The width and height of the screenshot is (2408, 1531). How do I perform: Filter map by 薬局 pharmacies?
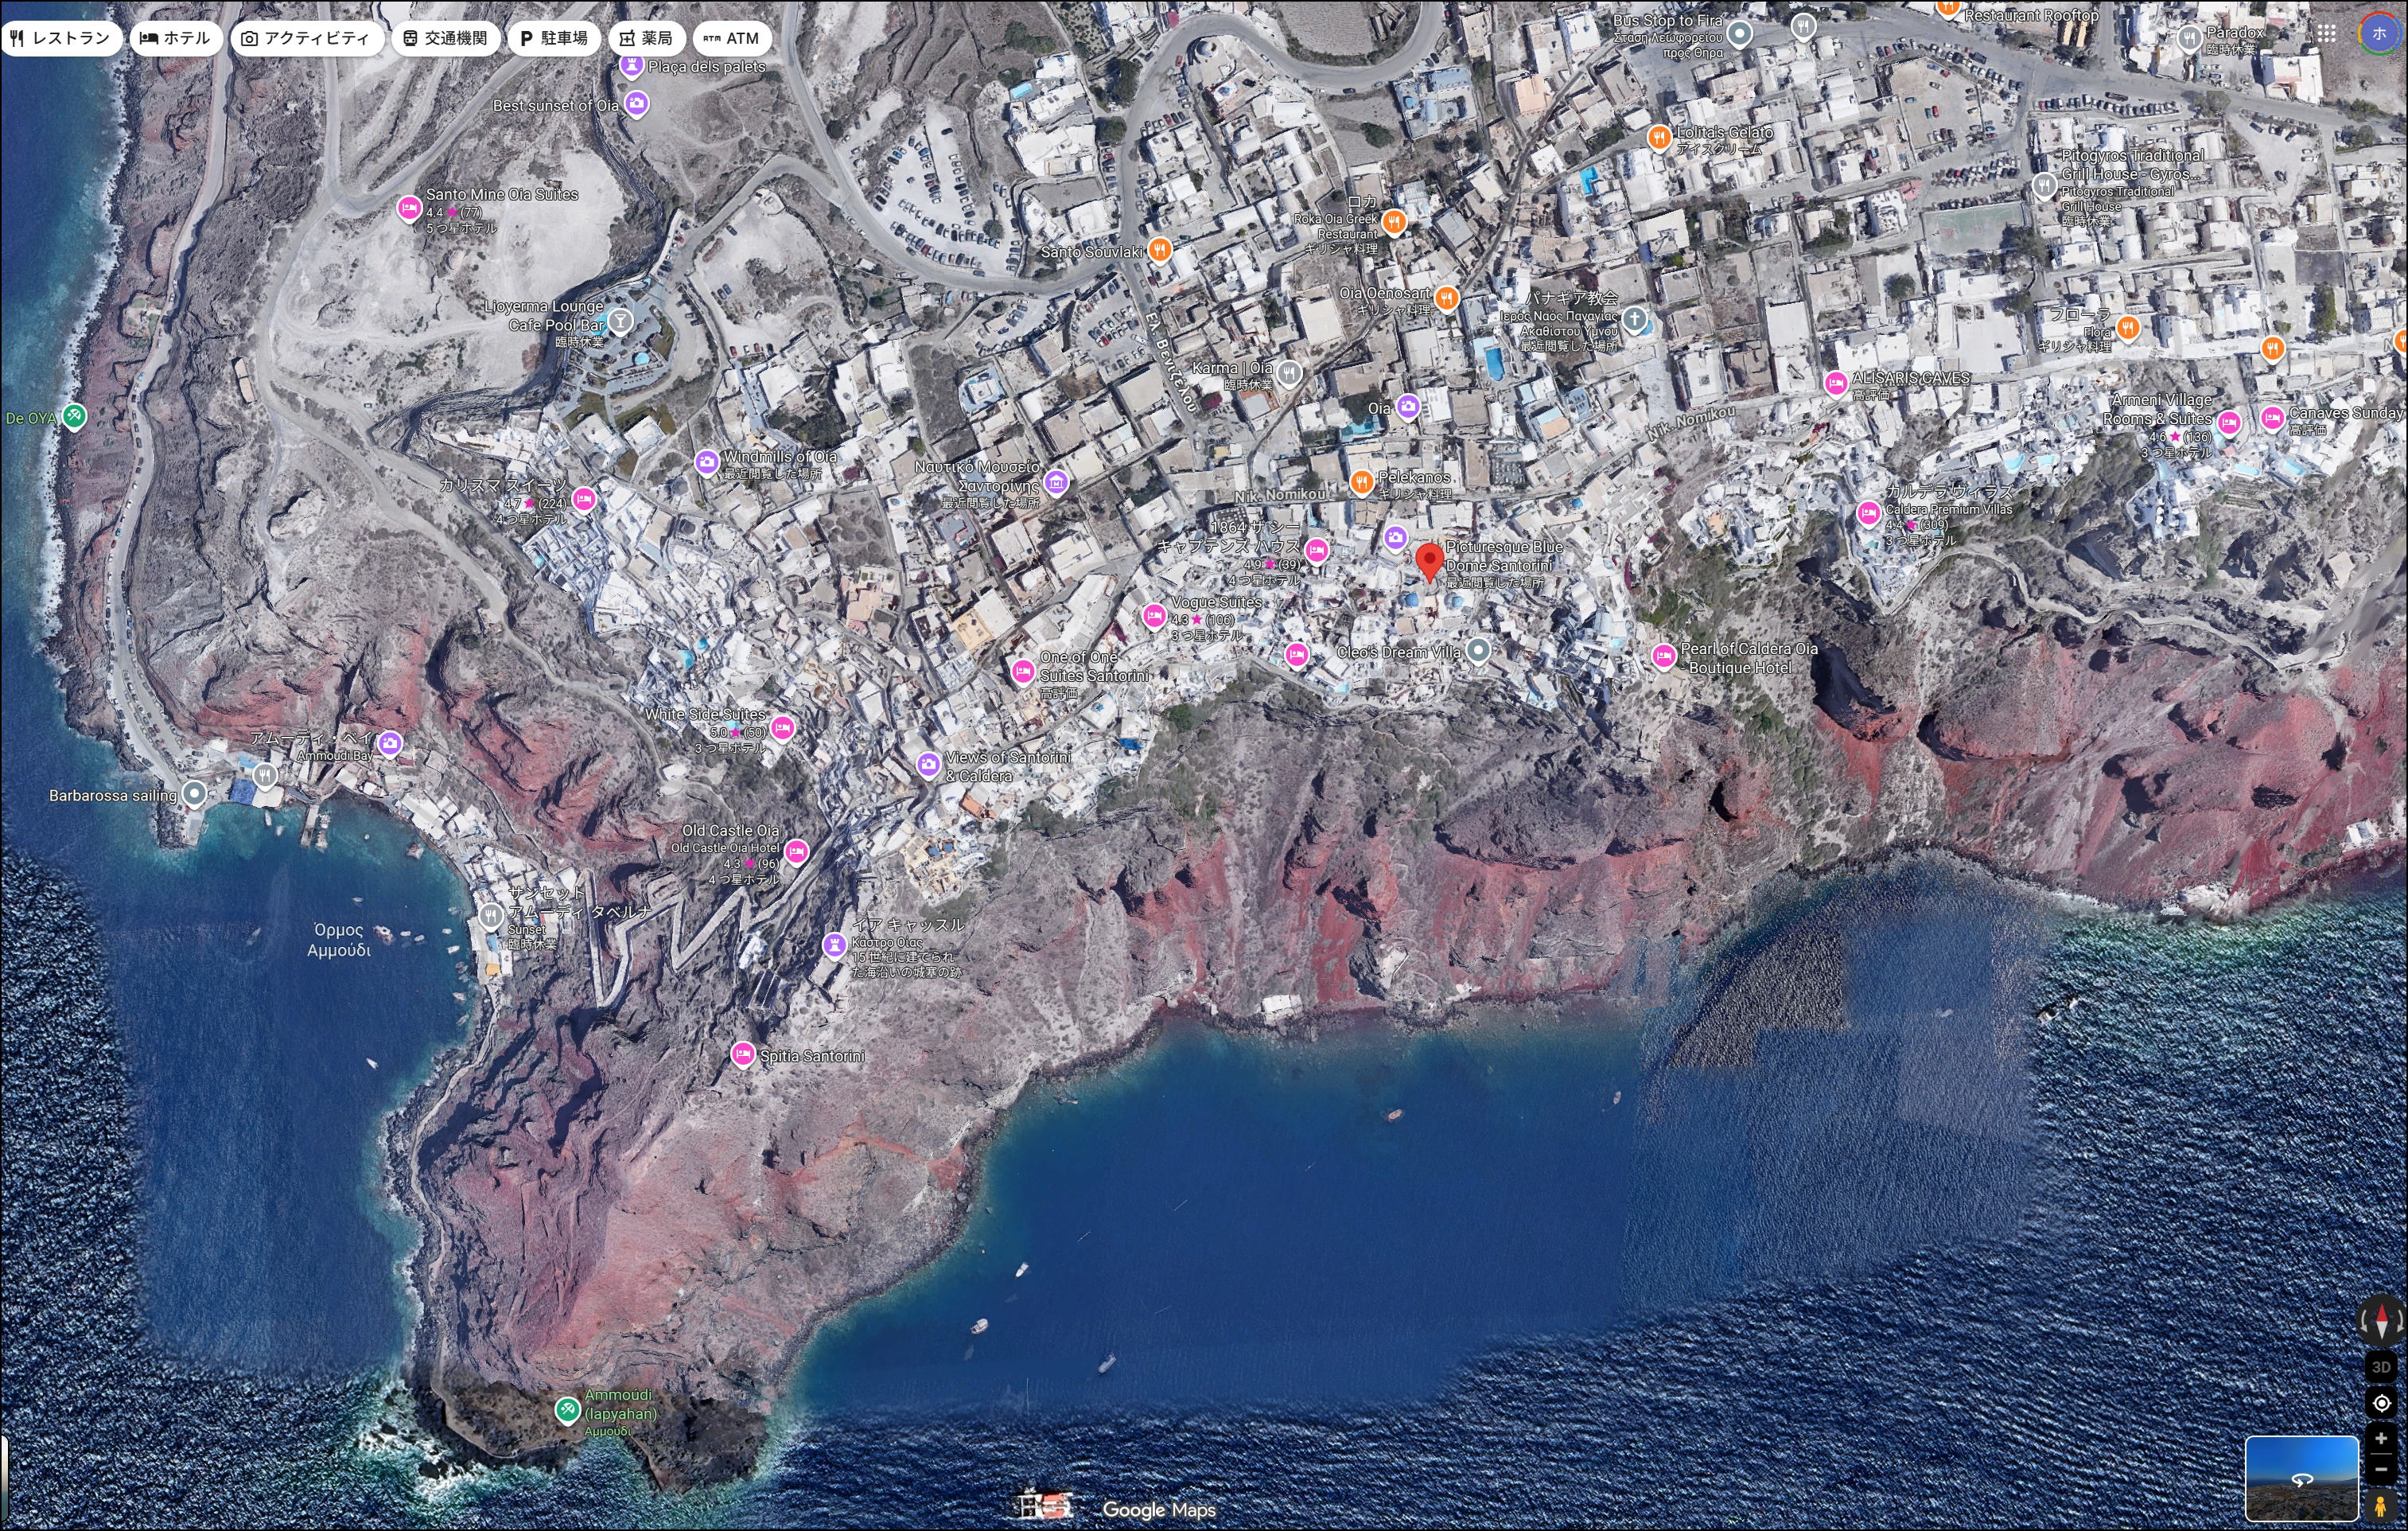click(x=646, y=38)
